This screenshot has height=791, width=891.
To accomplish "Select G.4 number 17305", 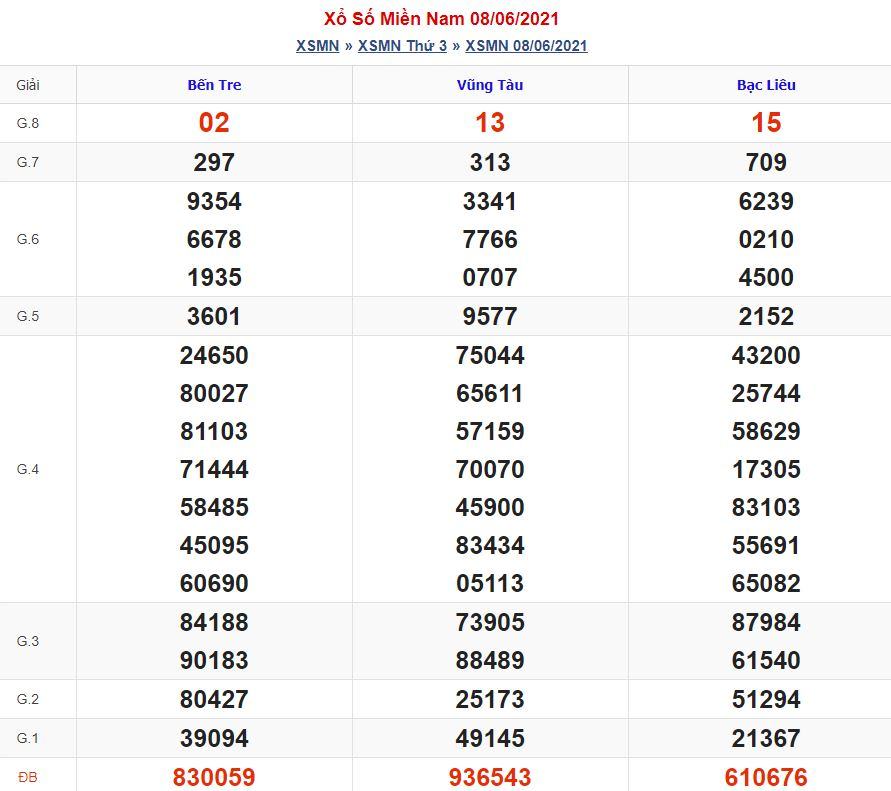I will click(766, 469).
